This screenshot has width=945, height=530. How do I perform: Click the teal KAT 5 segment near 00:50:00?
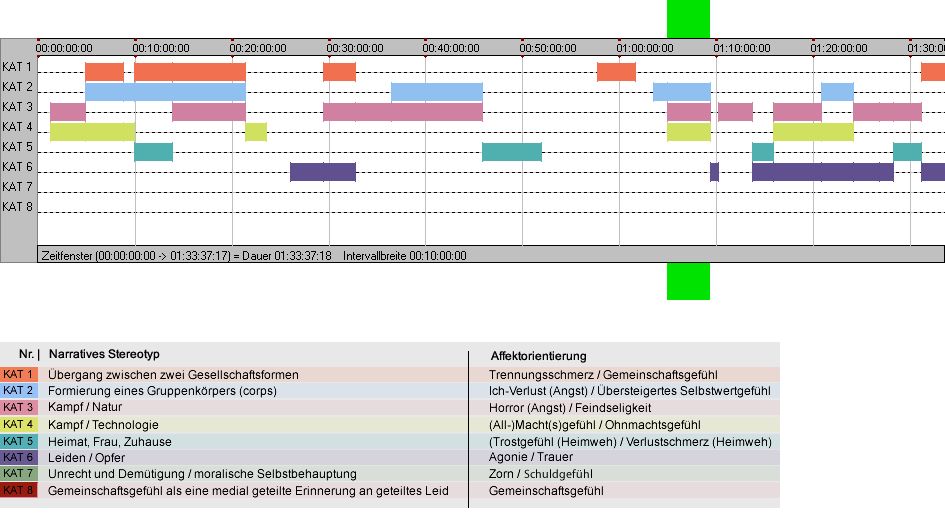tap(512, 151)
